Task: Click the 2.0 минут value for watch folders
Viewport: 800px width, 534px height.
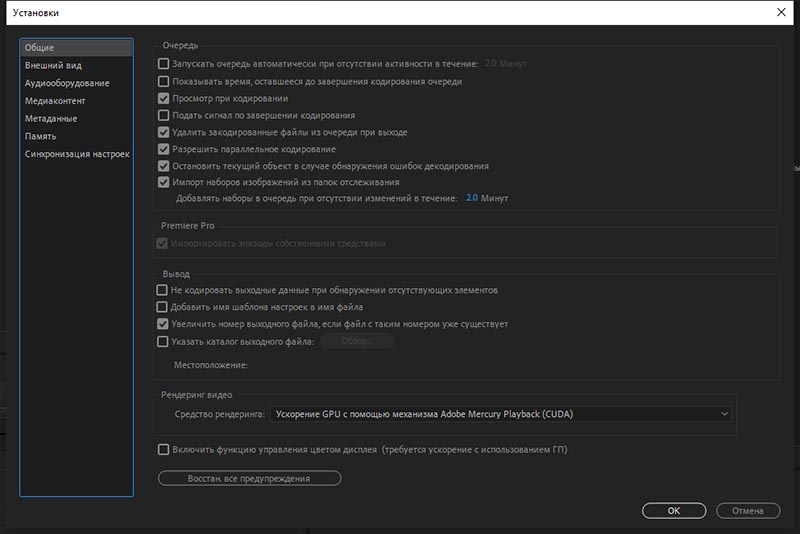Action: 471,199
